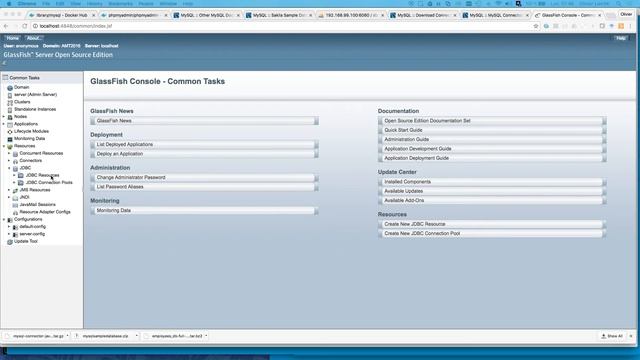Click Change Administrator Password button
This screenshot has width=640, height=360.
click(204, 178)
